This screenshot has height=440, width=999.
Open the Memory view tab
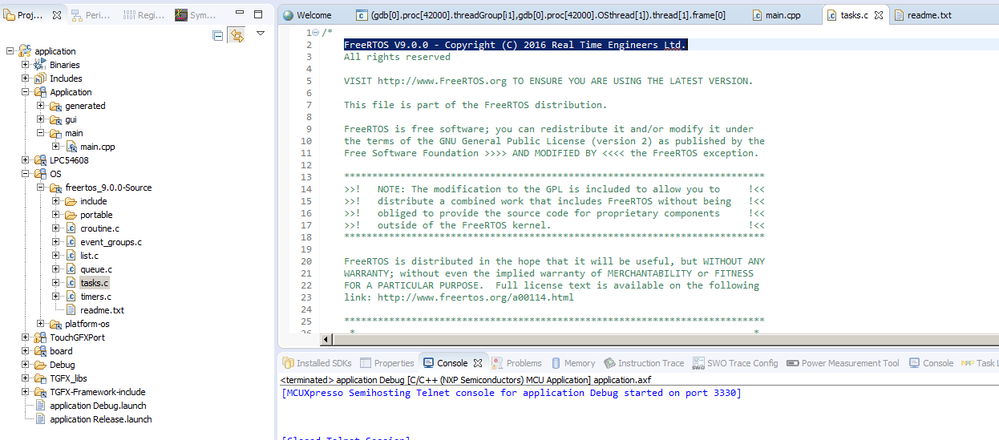573,363
